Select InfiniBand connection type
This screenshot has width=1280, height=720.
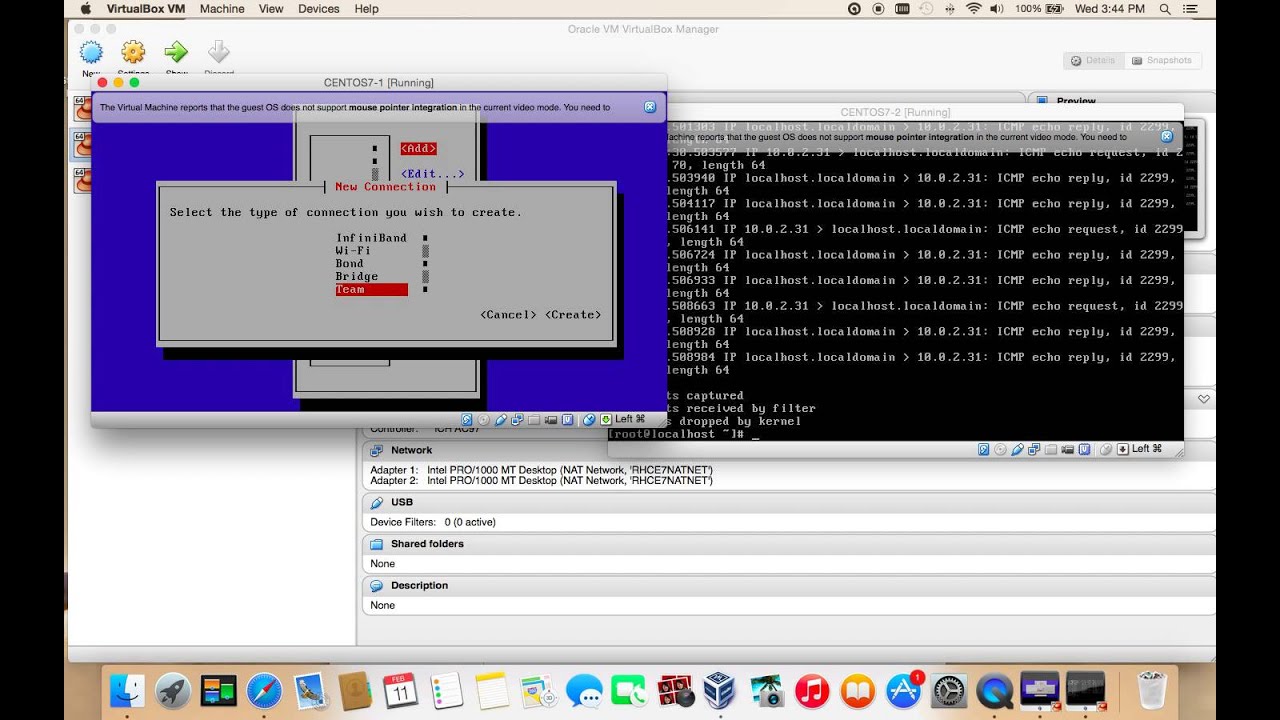(371, 238)
